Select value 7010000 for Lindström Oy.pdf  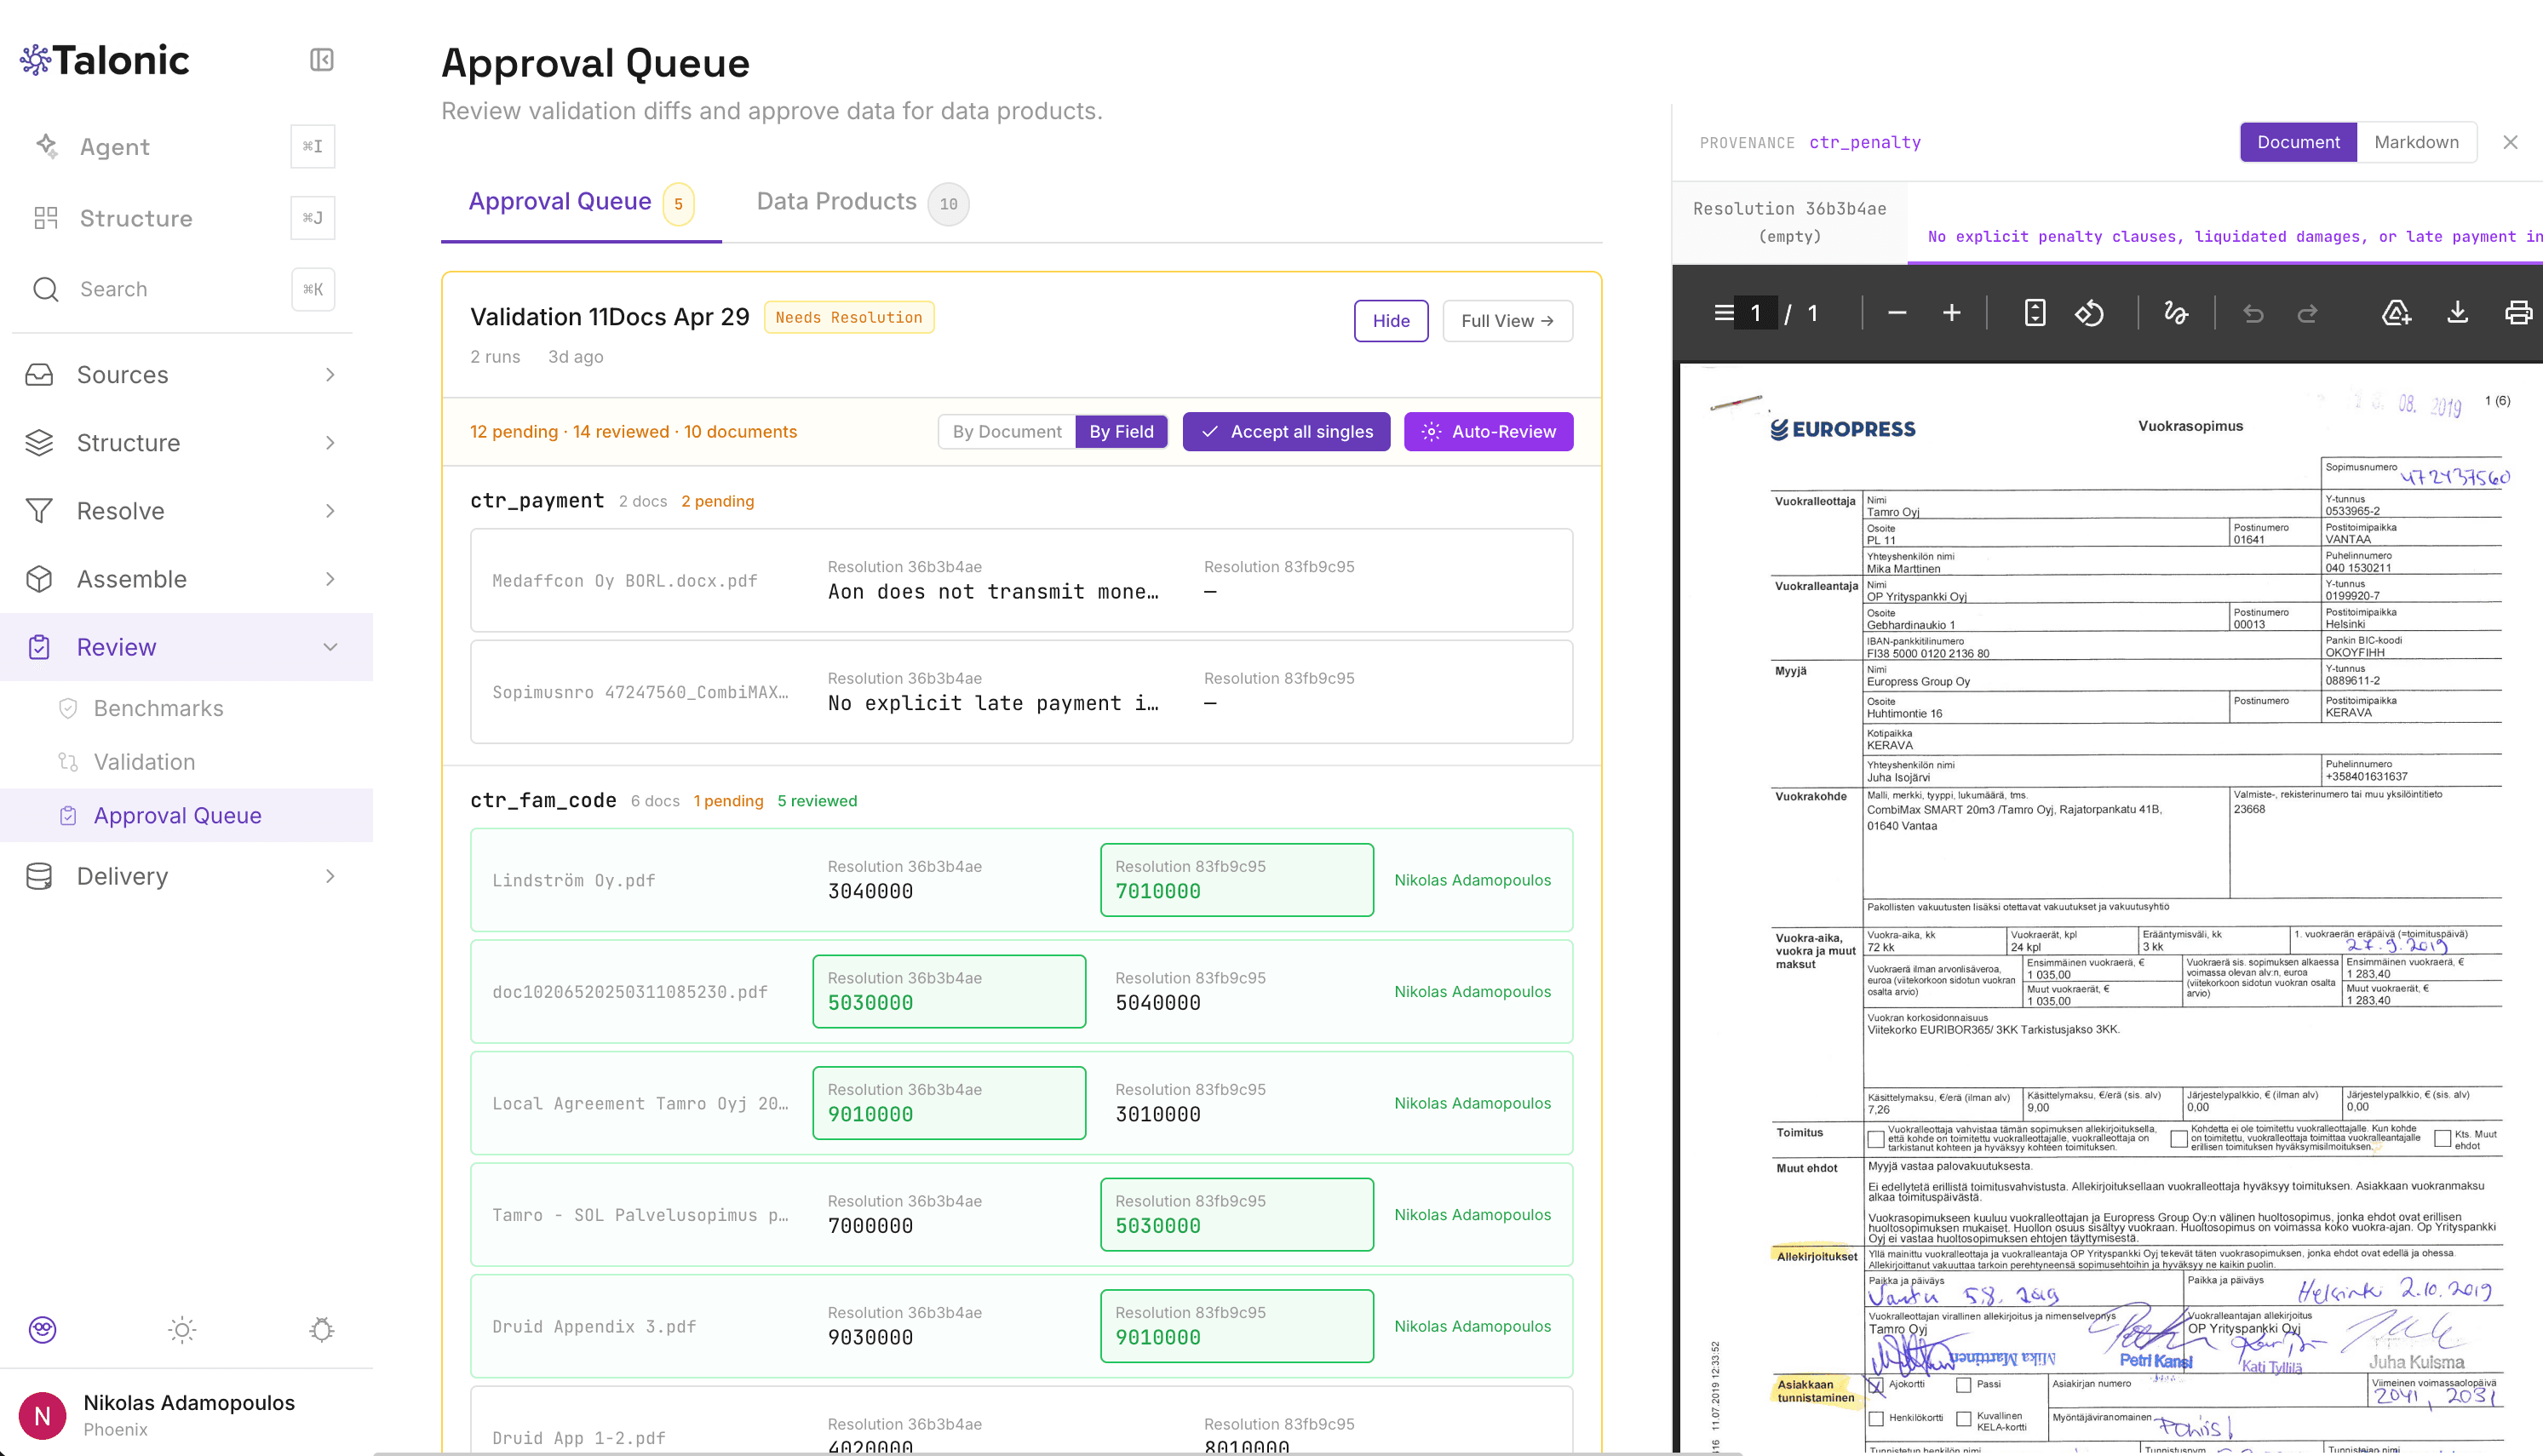(1237, 880)
